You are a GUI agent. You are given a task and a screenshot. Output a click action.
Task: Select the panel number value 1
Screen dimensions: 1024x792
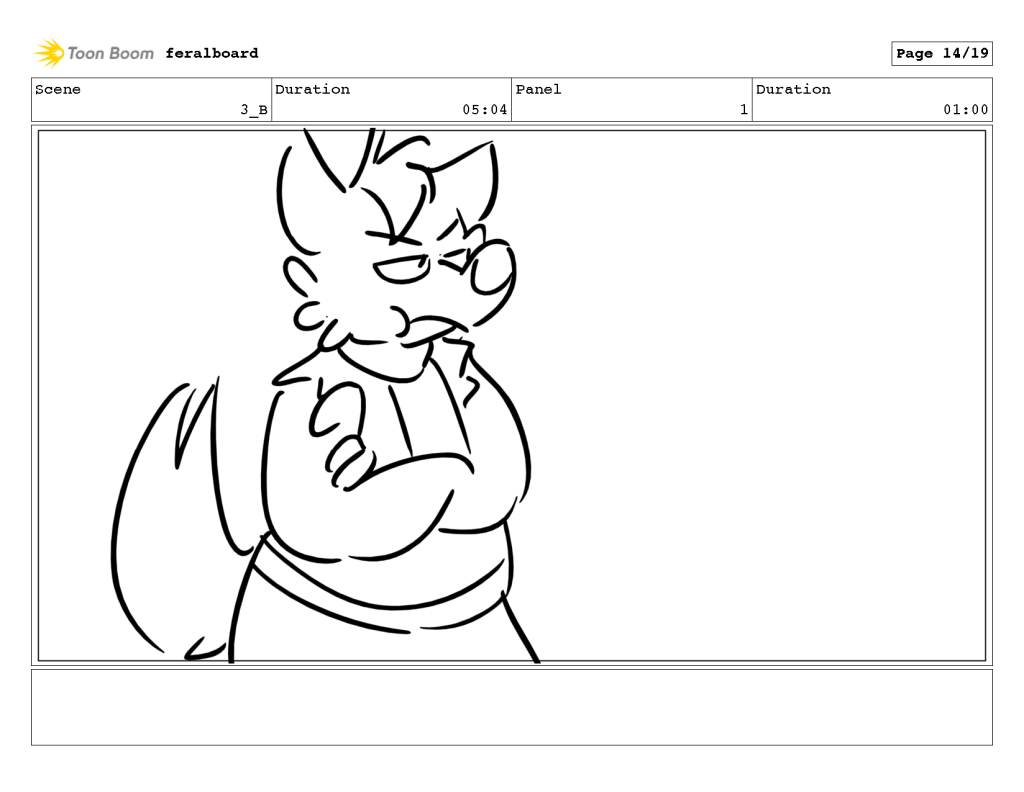pos(743,110)
